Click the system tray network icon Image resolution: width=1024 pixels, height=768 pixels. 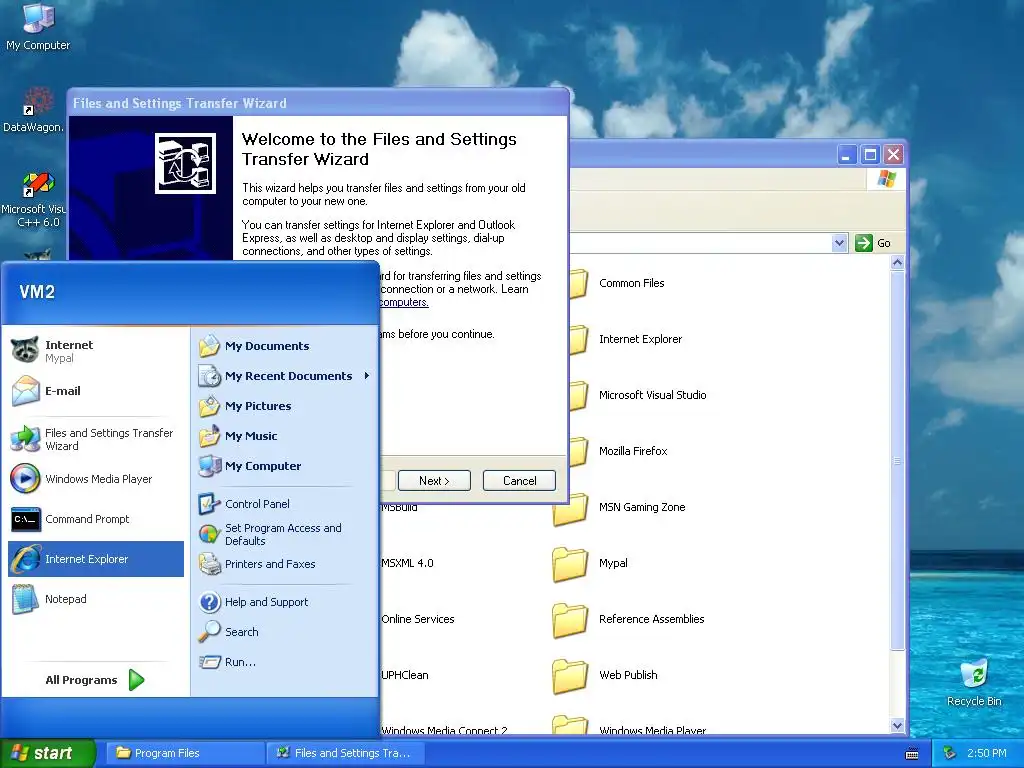coord(950,753)
